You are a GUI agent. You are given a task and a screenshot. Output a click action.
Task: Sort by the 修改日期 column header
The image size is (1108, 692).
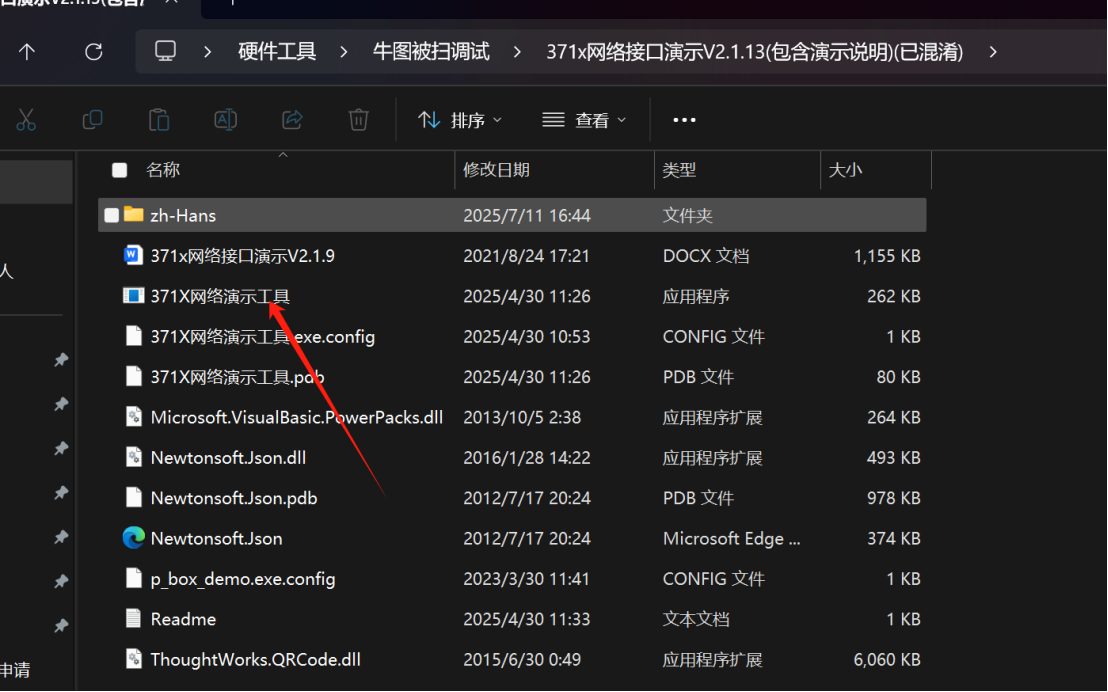(x=496, y=170)
